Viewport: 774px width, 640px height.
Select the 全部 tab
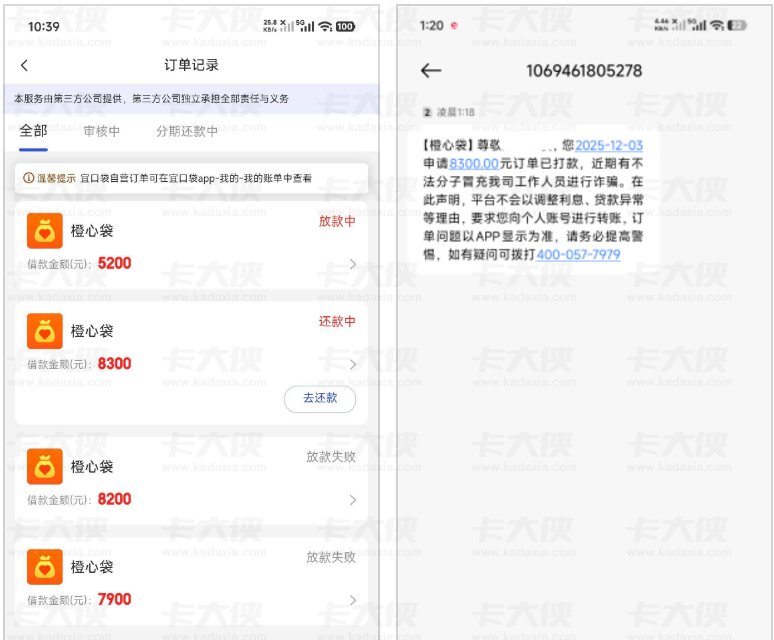(34, 131)
